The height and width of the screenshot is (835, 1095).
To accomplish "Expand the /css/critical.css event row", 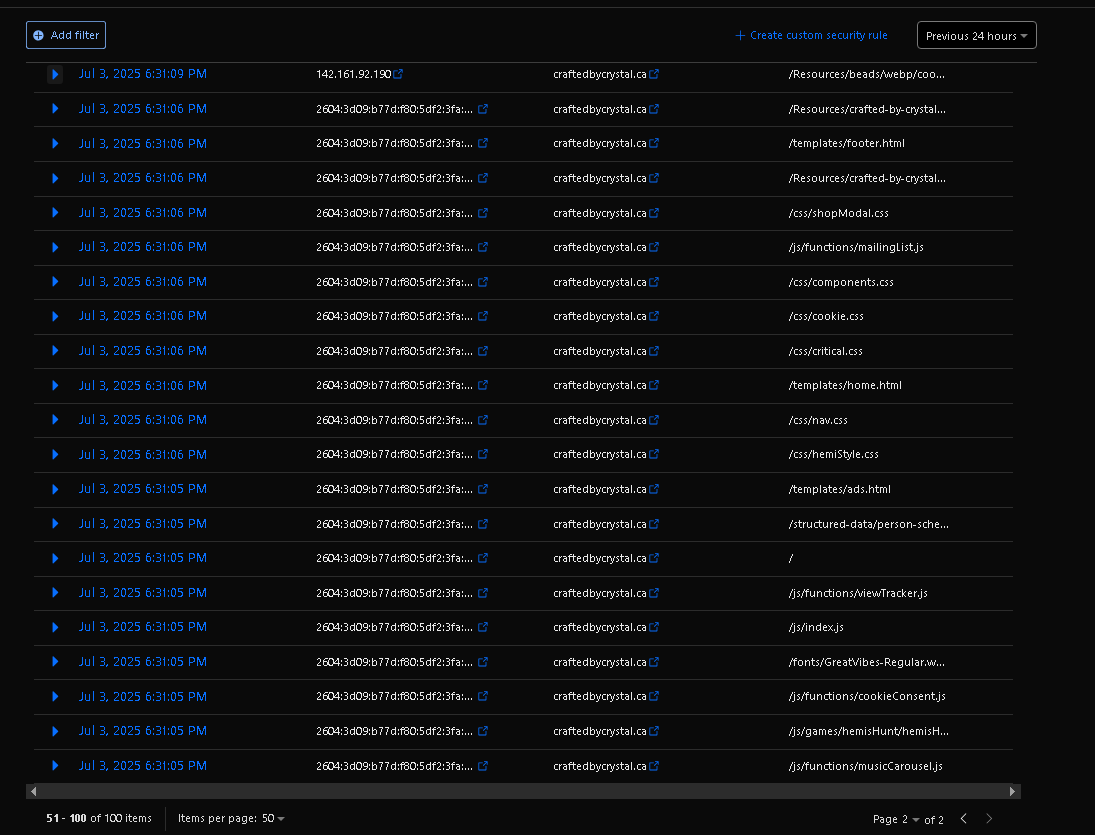I will click(x=55, y=350).
